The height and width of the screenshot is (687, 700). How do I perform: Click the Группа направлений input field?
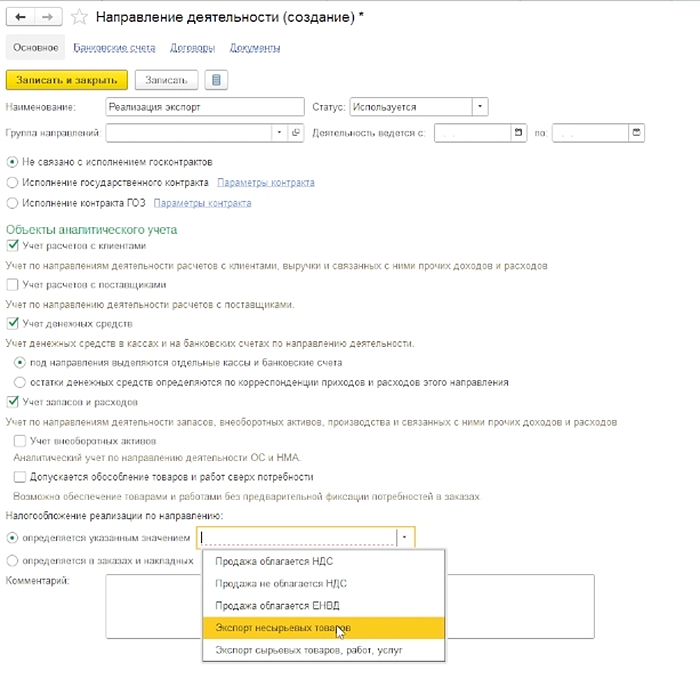(x=189, y=133)
